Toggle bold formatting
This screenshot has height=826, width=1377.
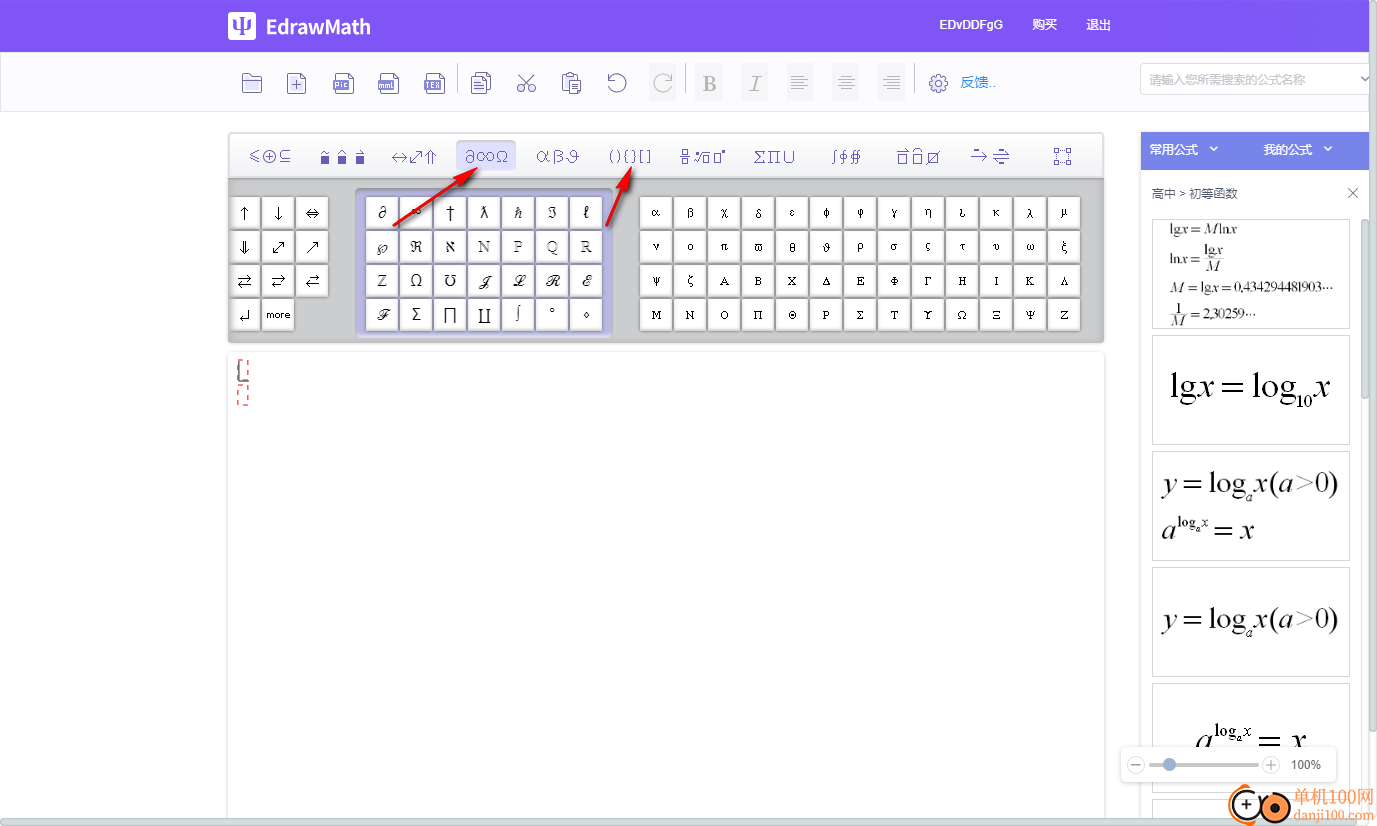pyautogui.click(x=709, y=83)
